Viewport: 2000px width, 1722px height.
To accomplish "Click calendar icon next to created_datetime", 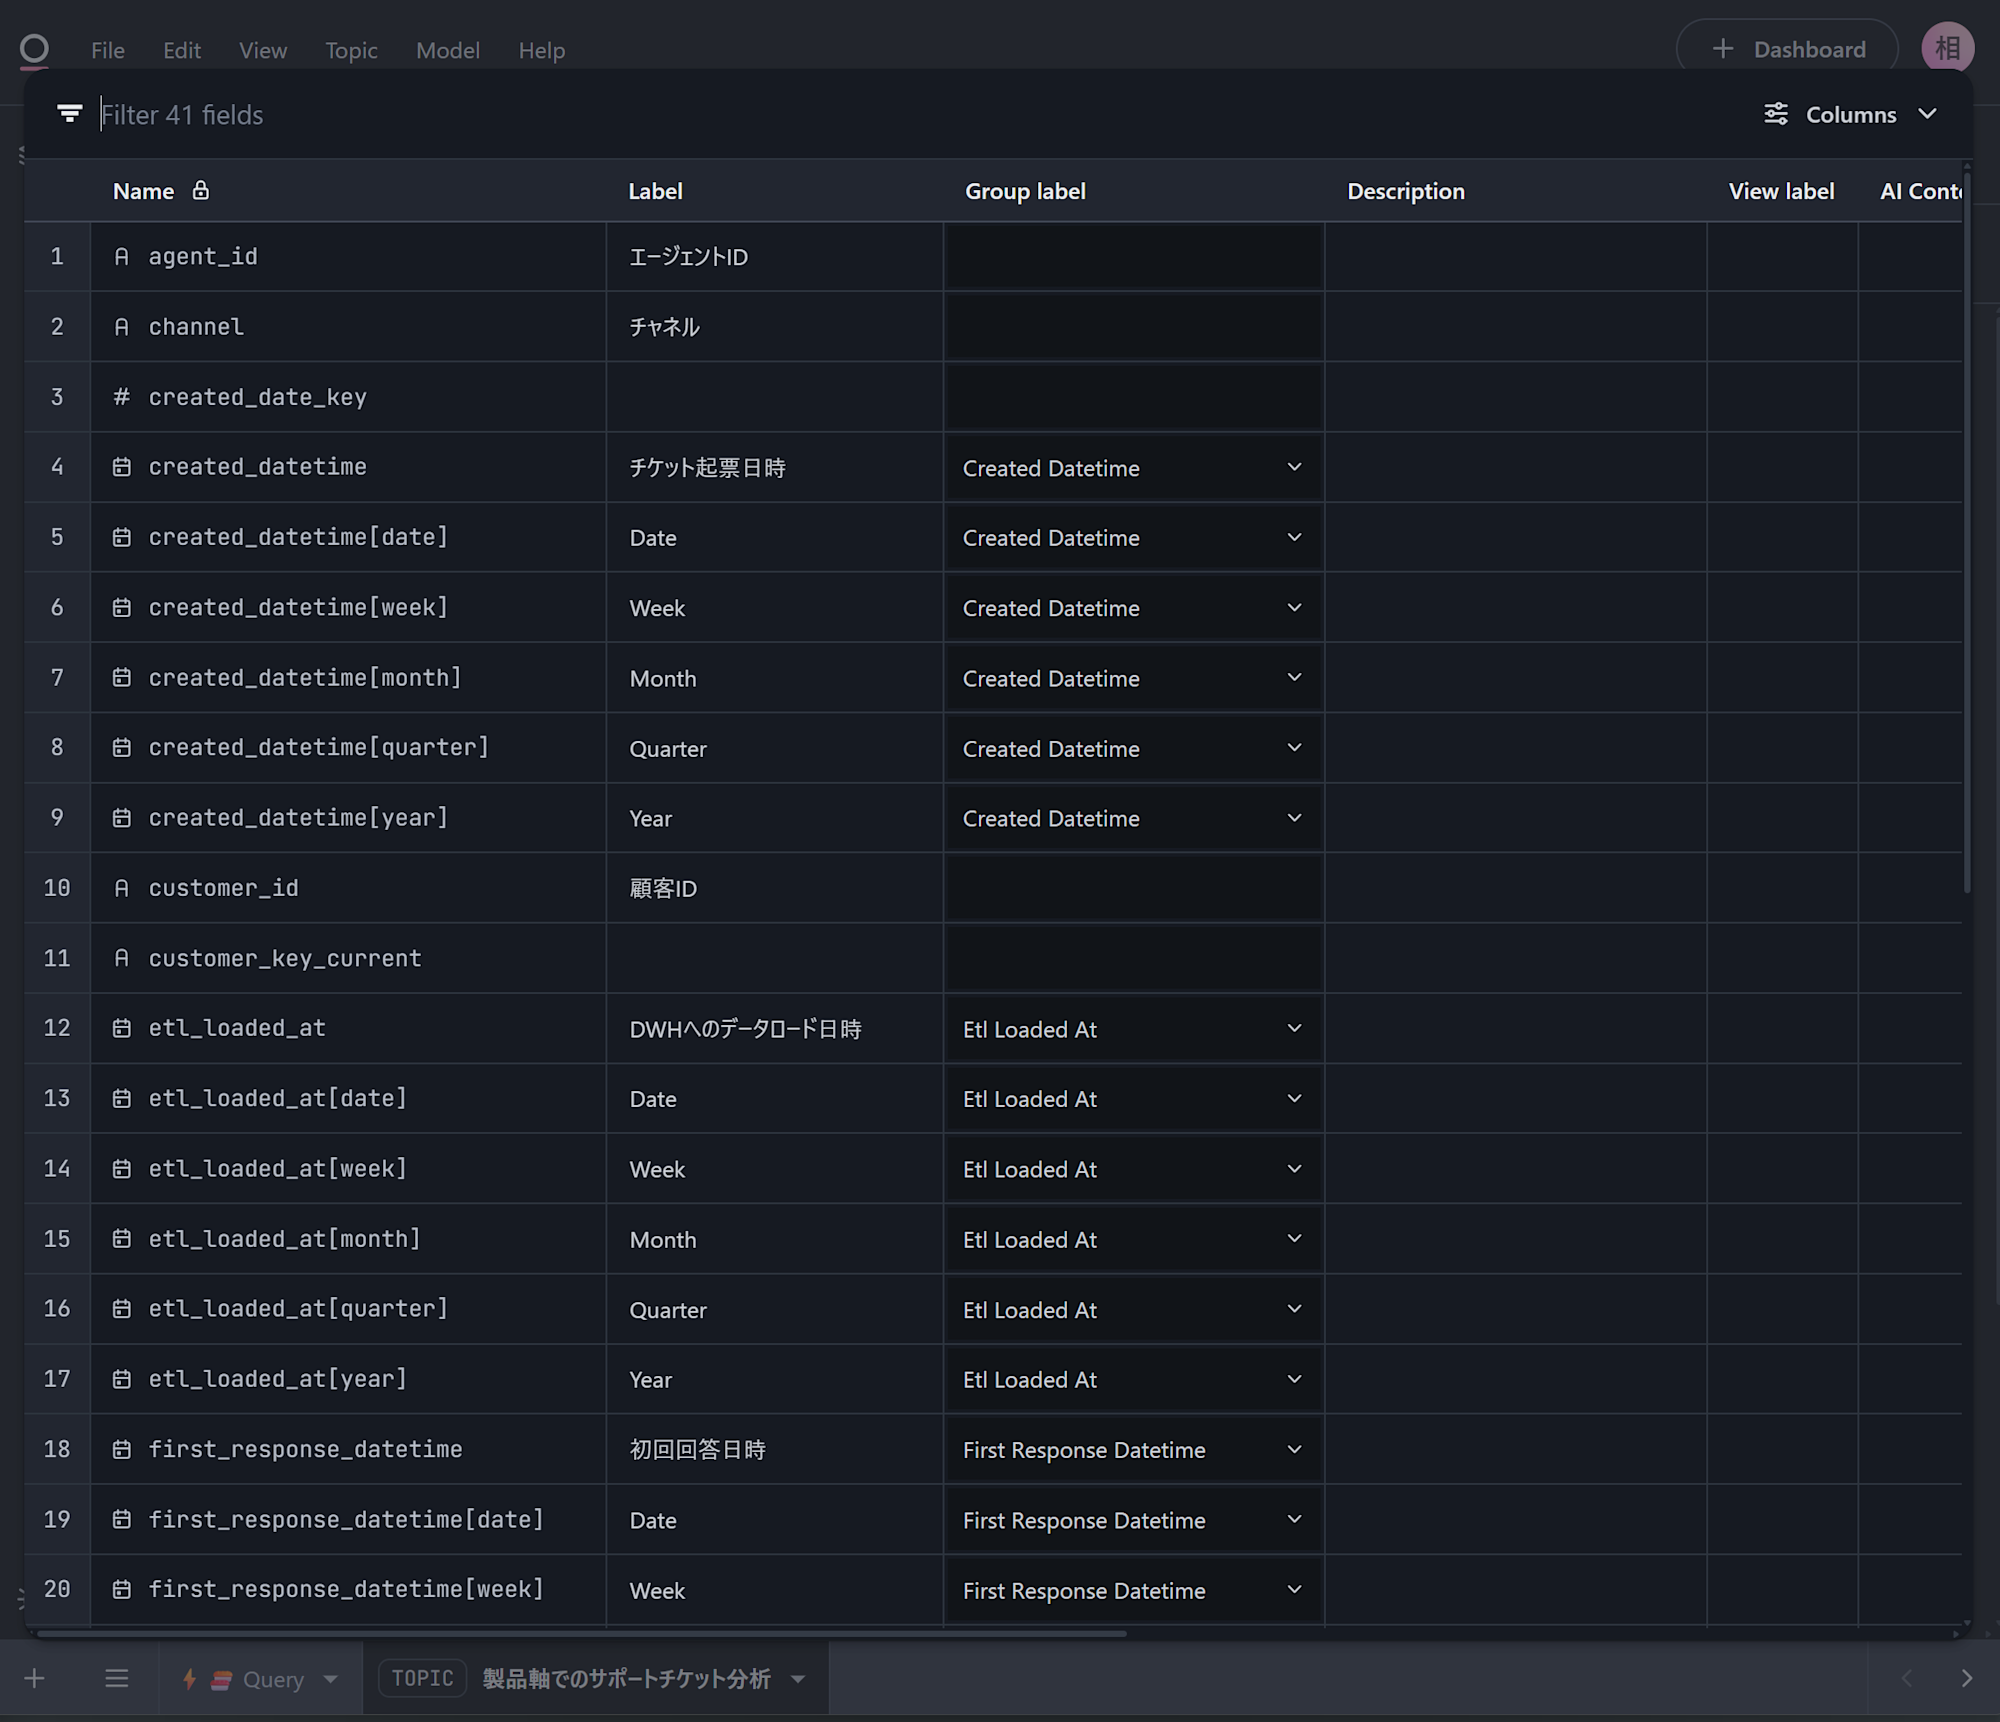I will pyautogui.click(x=122, y=467).
